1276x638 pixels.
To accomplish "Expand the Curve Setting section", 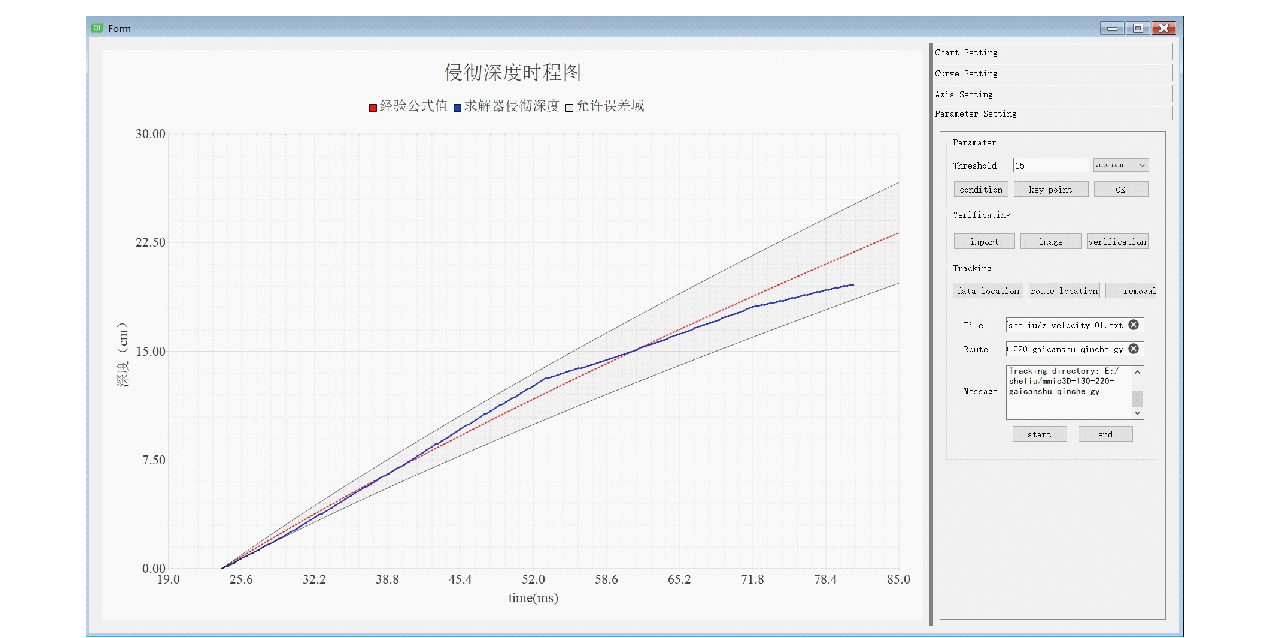I will point(1050,73).
